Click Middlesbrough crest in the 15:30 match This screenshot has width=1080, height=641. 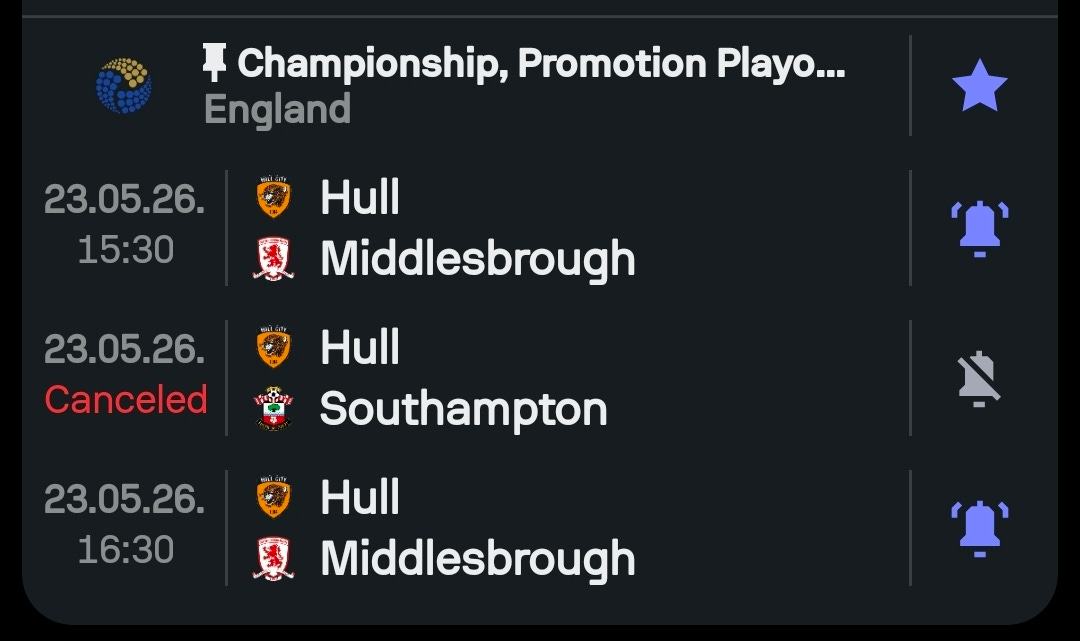[x=273, y=258]
